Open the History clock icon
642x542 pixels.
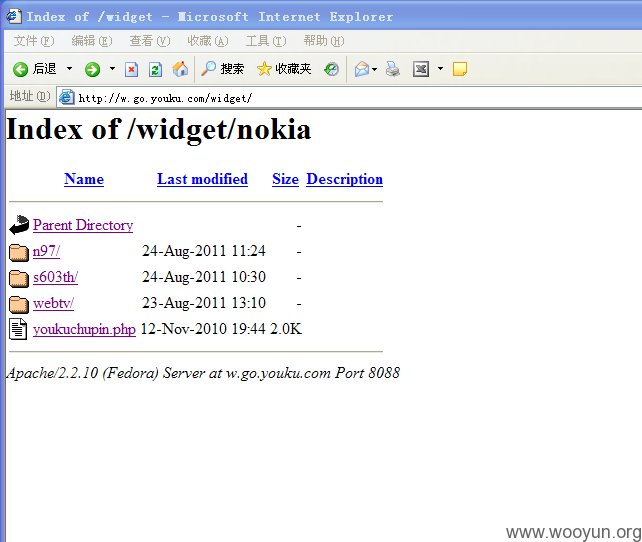331,69
